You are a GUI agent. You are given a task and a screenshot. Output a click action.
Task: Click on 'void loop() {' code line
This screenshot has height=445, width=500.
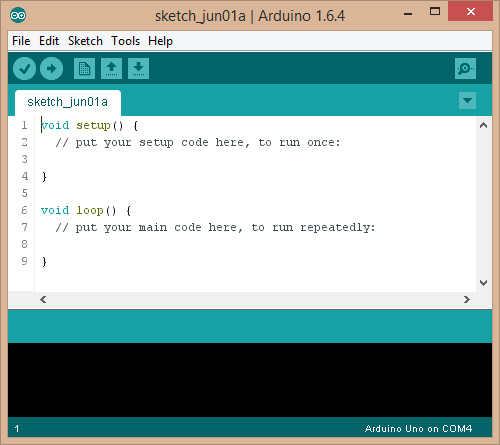[86, 210]
